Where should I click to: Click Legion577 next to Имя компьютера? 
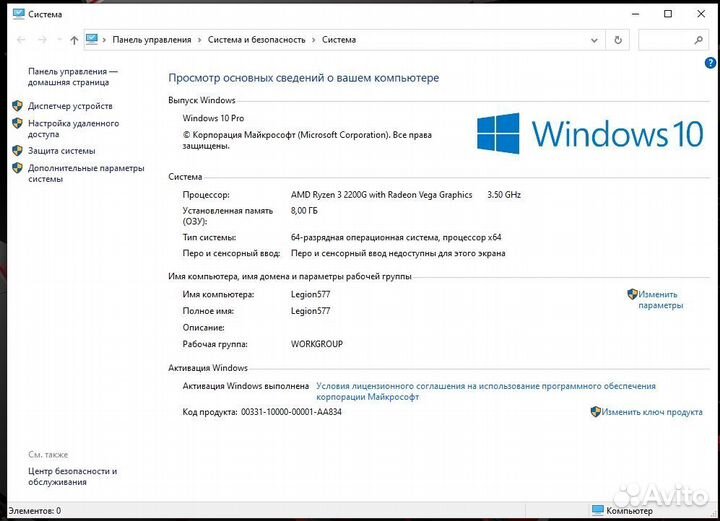pyautogui.click(x=310, y=294)
